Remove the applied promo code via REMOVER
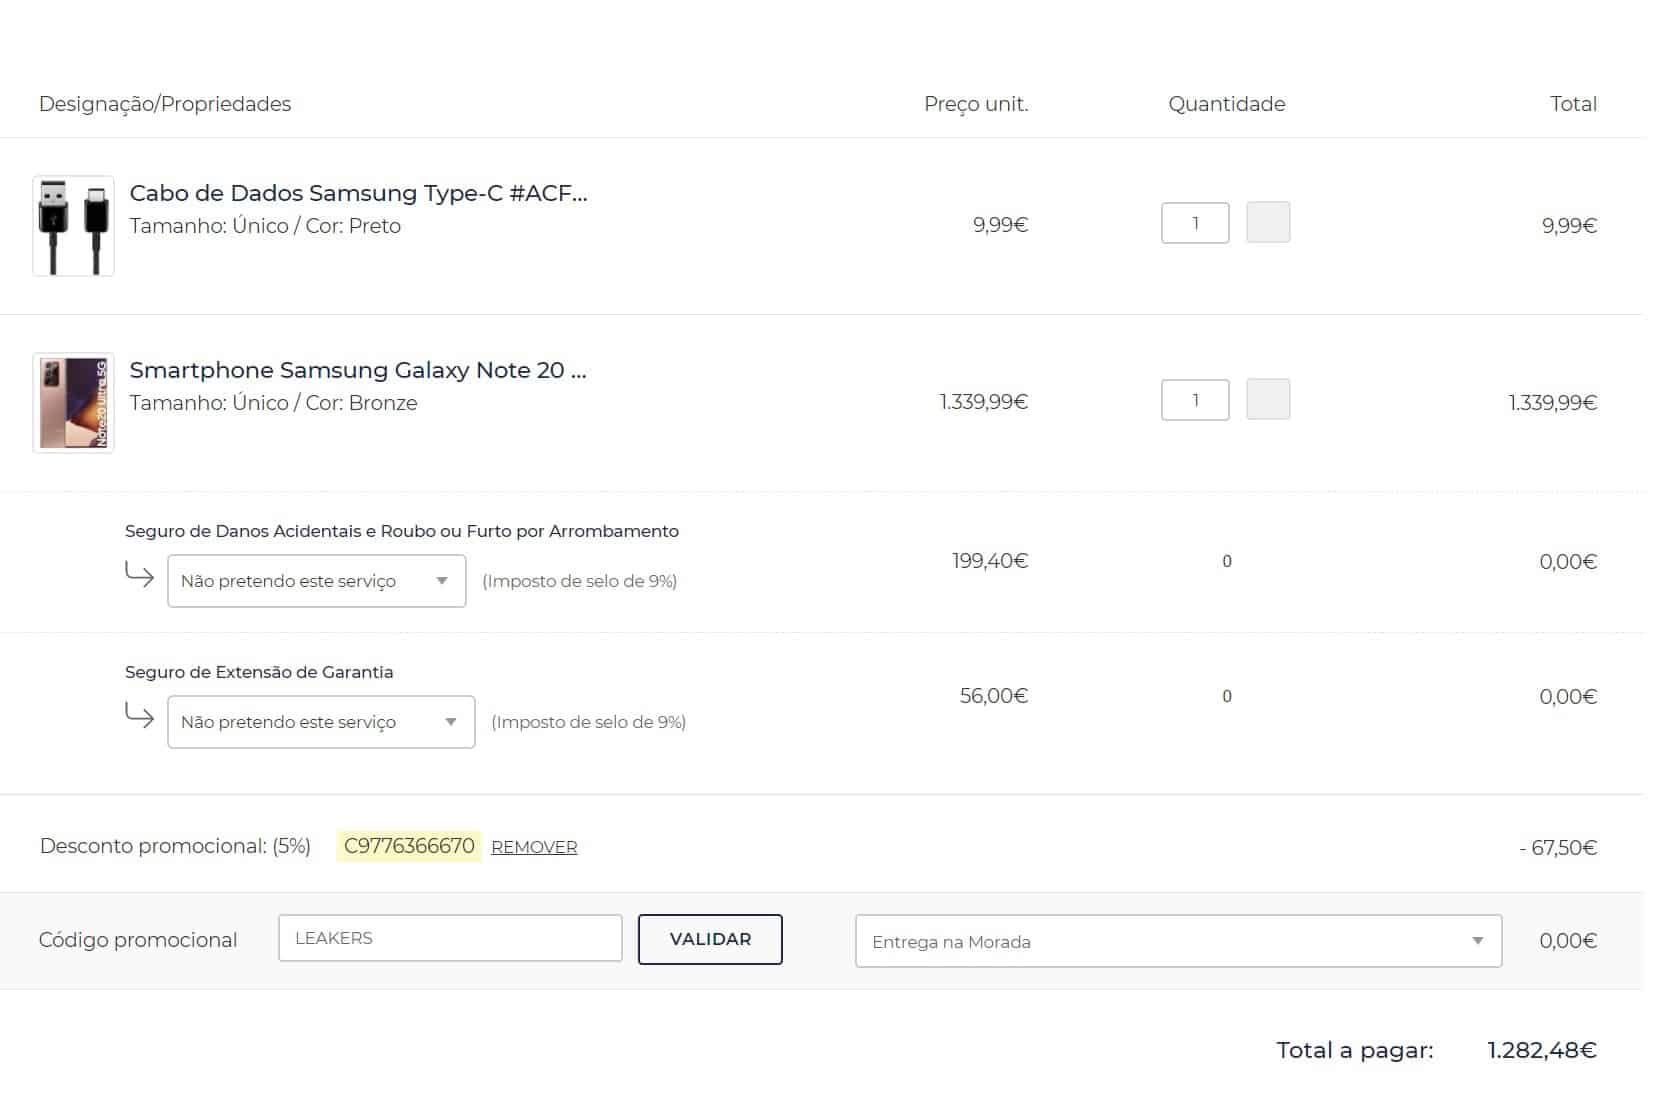 (x=534, y=847)
